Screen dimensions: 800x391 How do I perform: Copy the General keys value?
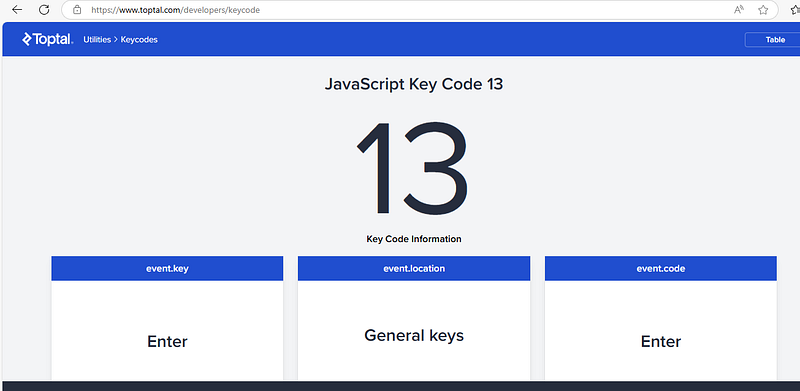(414, 335)
